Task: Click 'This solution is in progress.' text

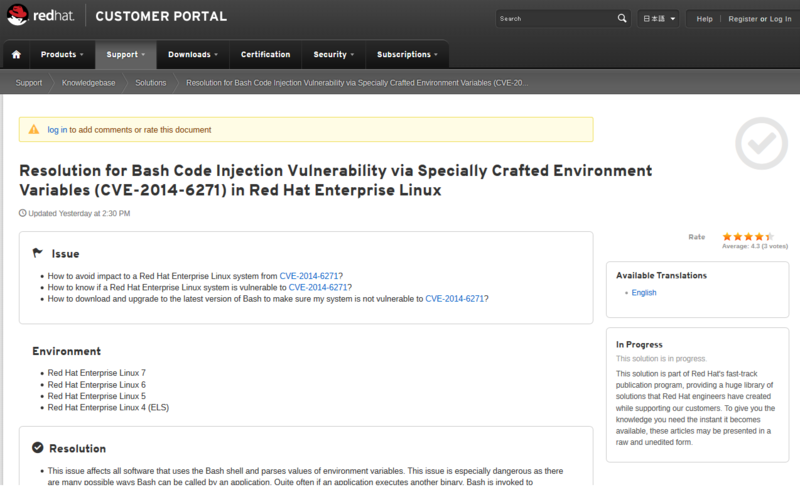Action: tap(661, 359)
